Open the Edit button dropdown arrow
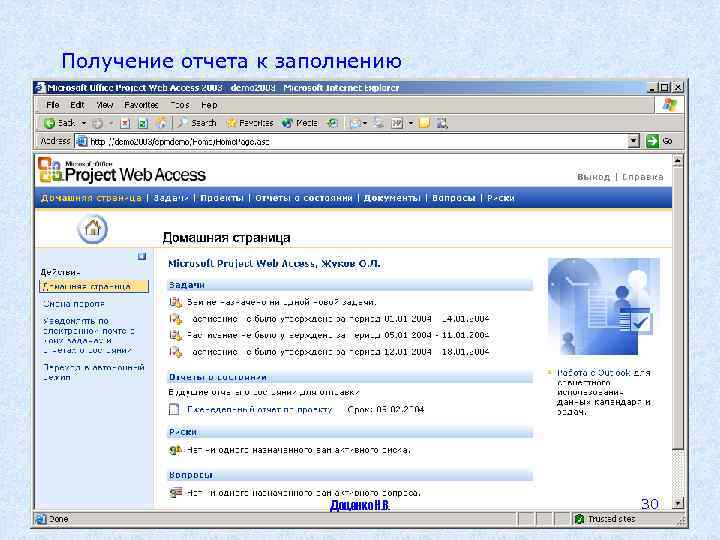 [411, 123]
